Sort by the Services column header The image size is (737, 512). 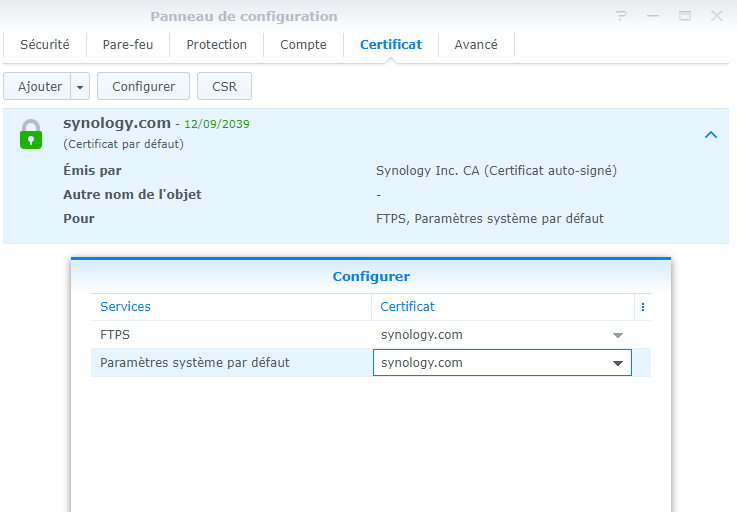tap(231, 307)
